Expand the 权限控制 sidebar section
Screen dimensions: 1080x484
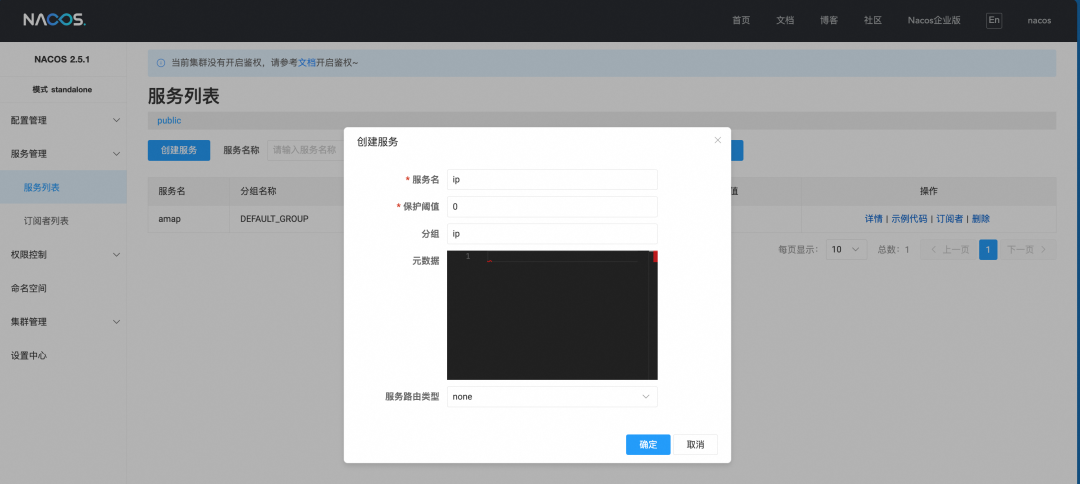[x=64, y=255]
